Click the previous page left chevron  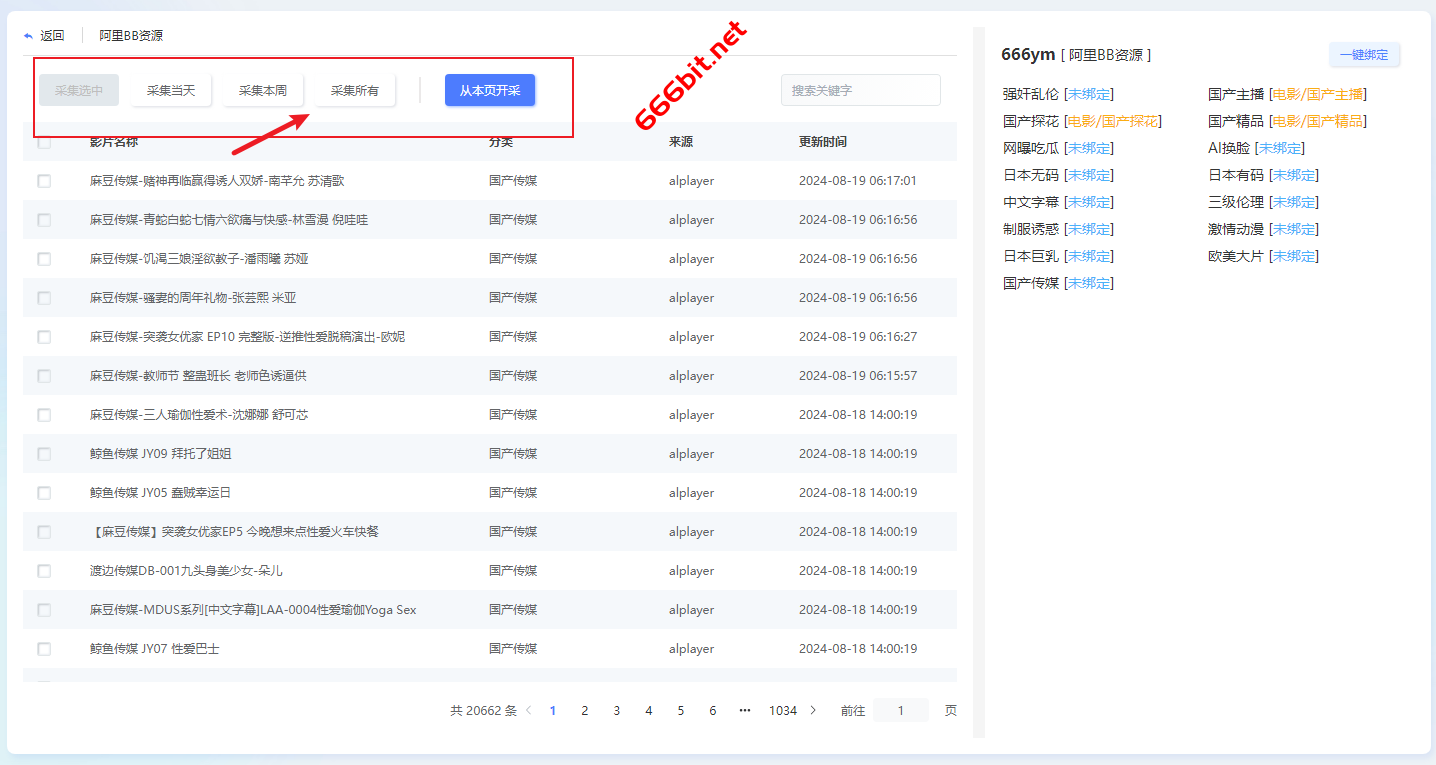529,711
